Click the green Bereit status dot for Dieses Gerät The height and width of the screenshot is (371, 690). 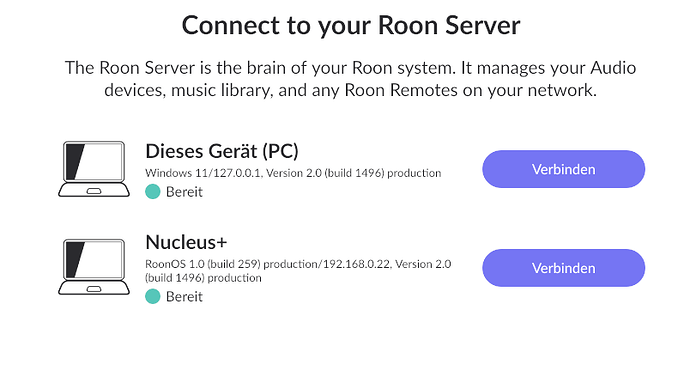pos(153,192)
